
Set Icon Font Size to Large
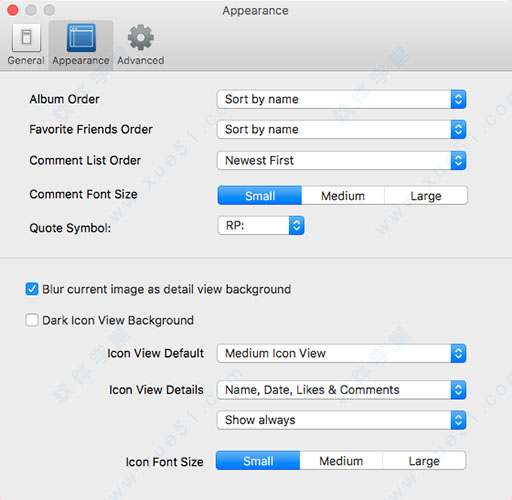coord(424,461)
